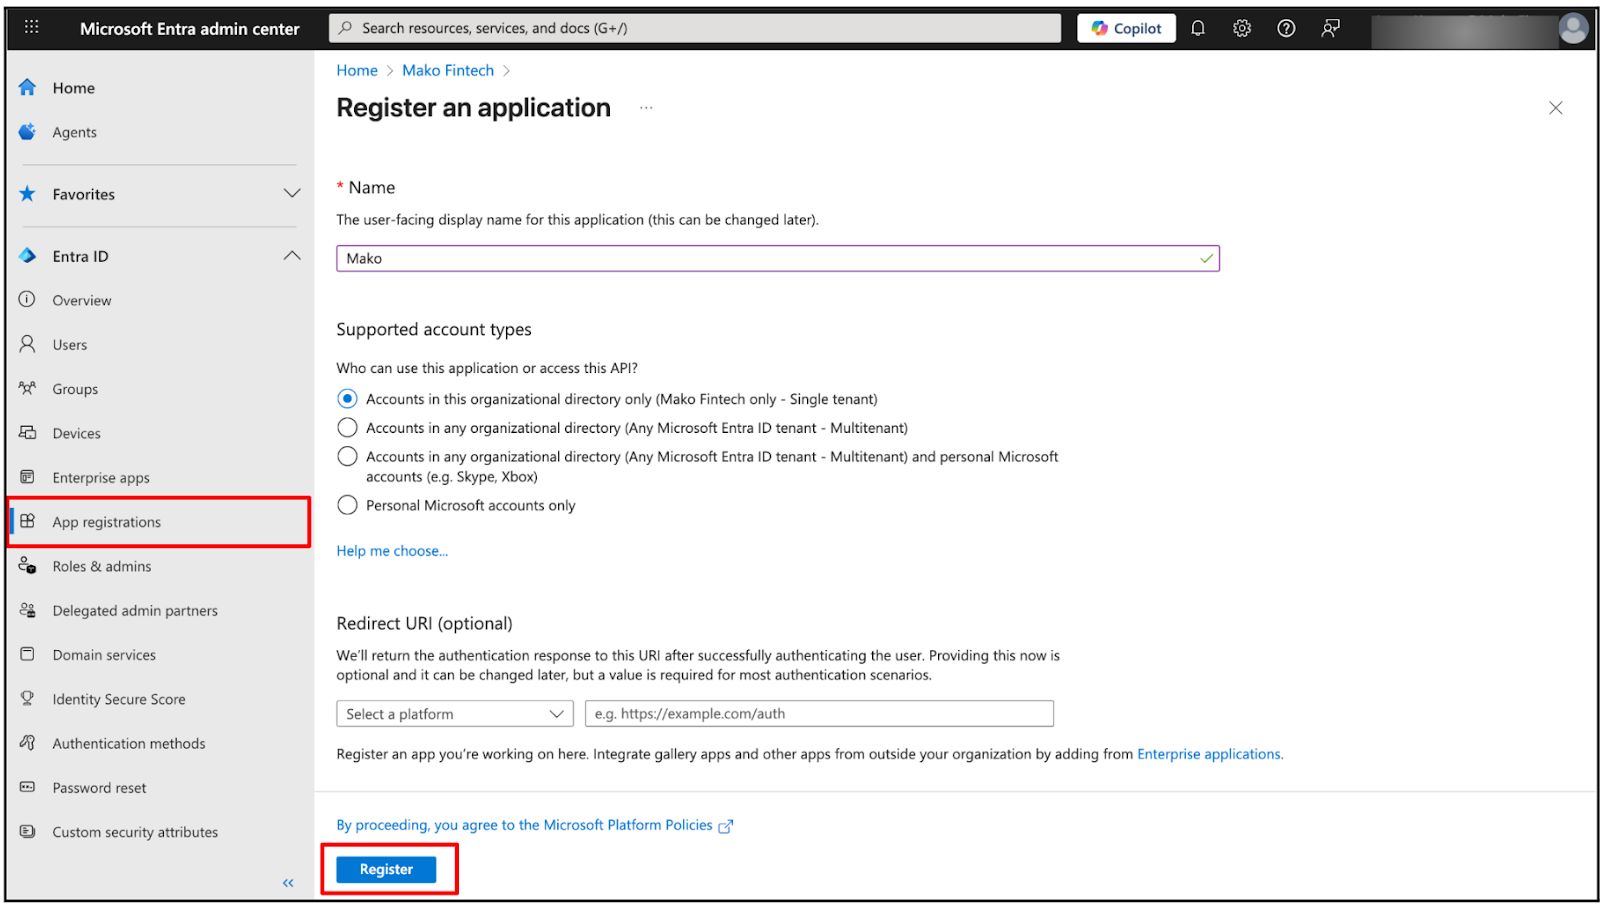The width and height of the screenshot is (1600, 906).
Task: Open the Authentication methods menu item
Action: point(129,743)
